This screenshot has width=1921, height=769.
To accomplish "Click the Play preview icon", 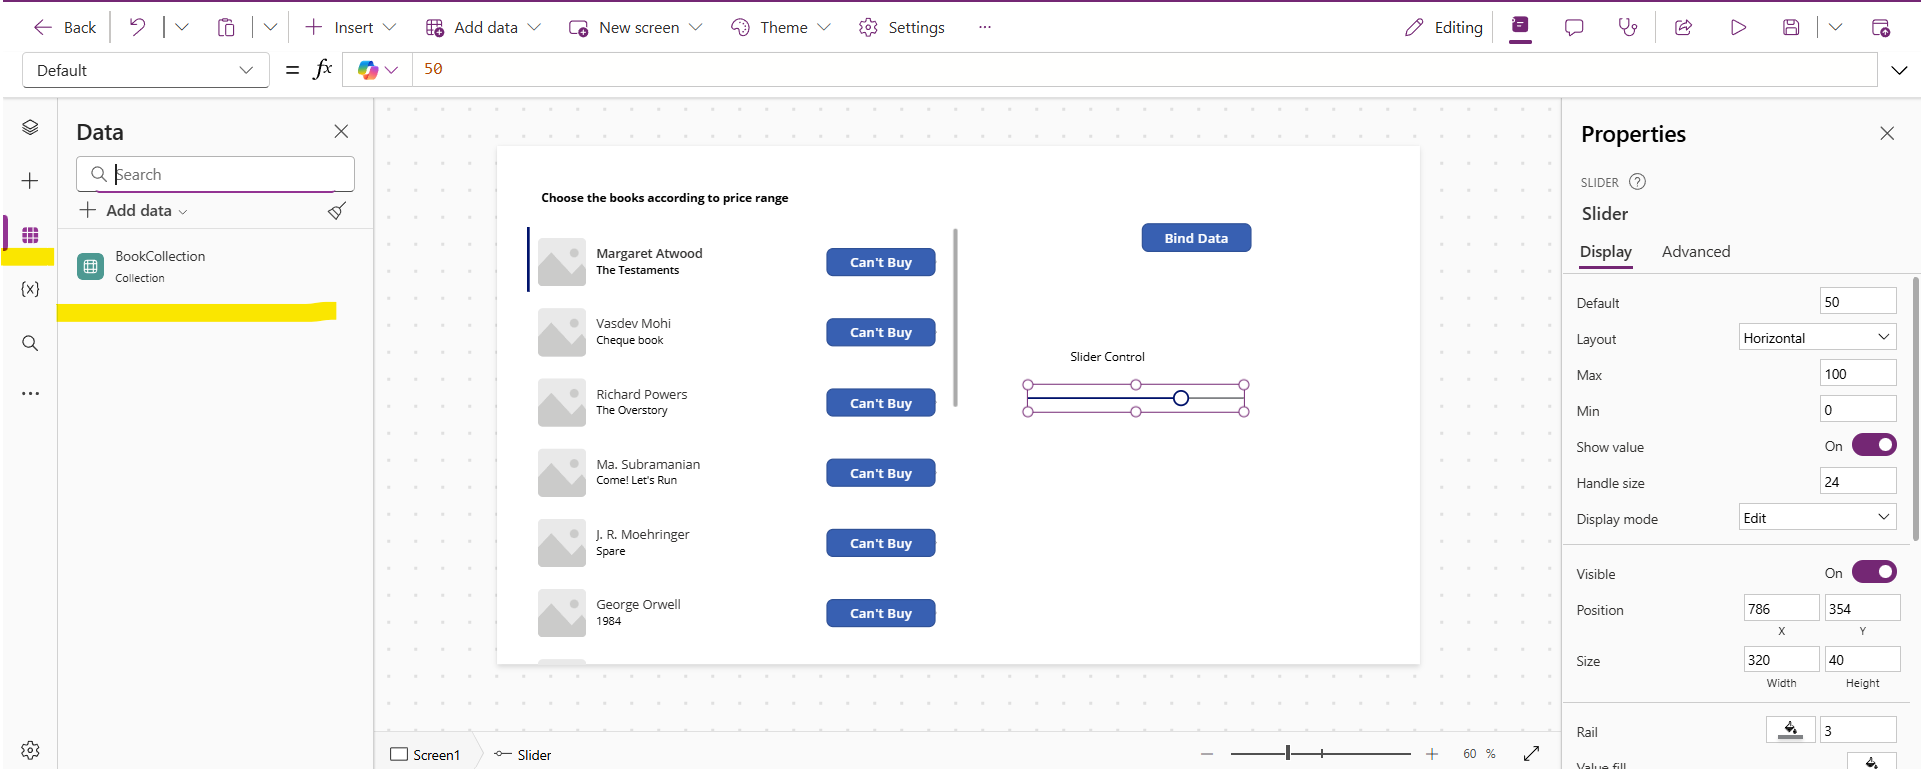I will click(x=1738, y=28).
